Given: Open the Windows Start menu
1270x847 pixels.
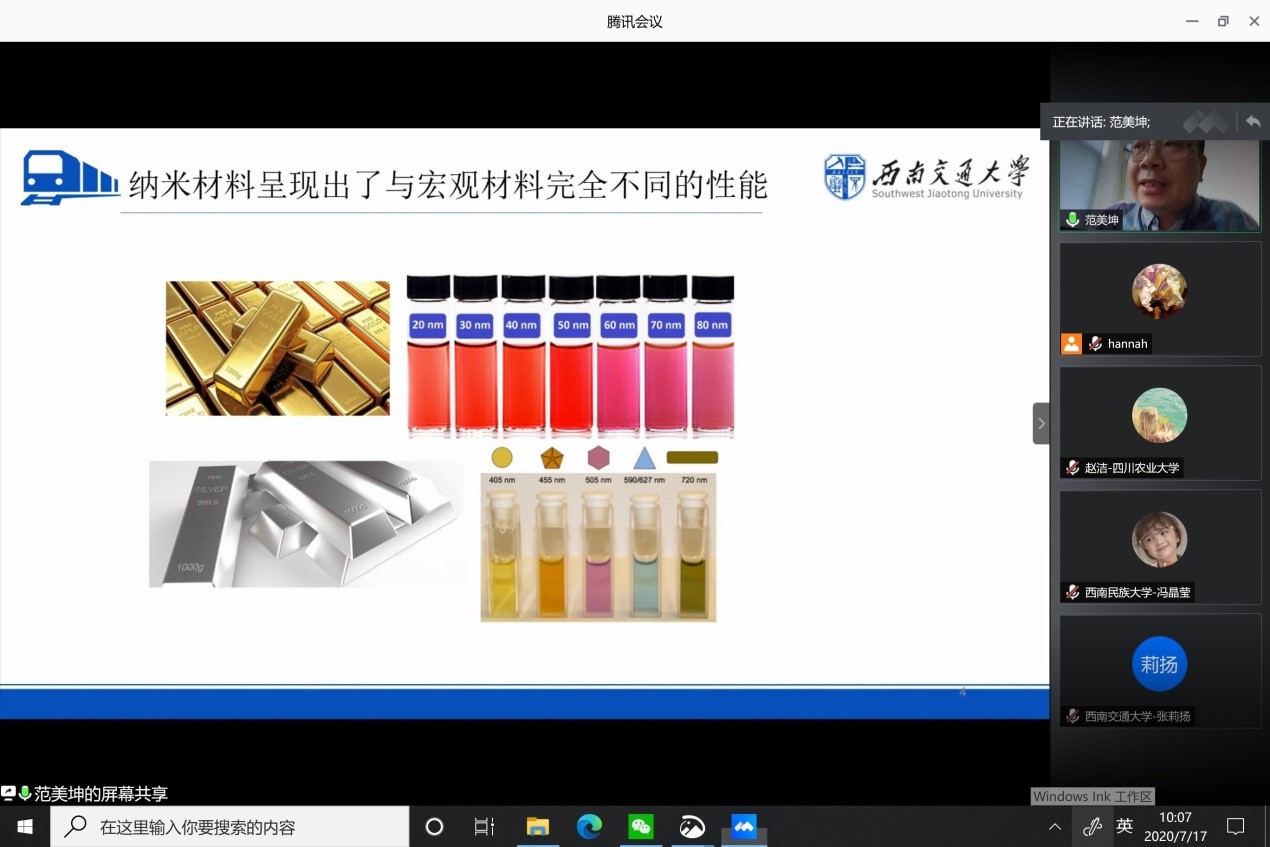Looking at the screenshot, I should pos(24,826).
